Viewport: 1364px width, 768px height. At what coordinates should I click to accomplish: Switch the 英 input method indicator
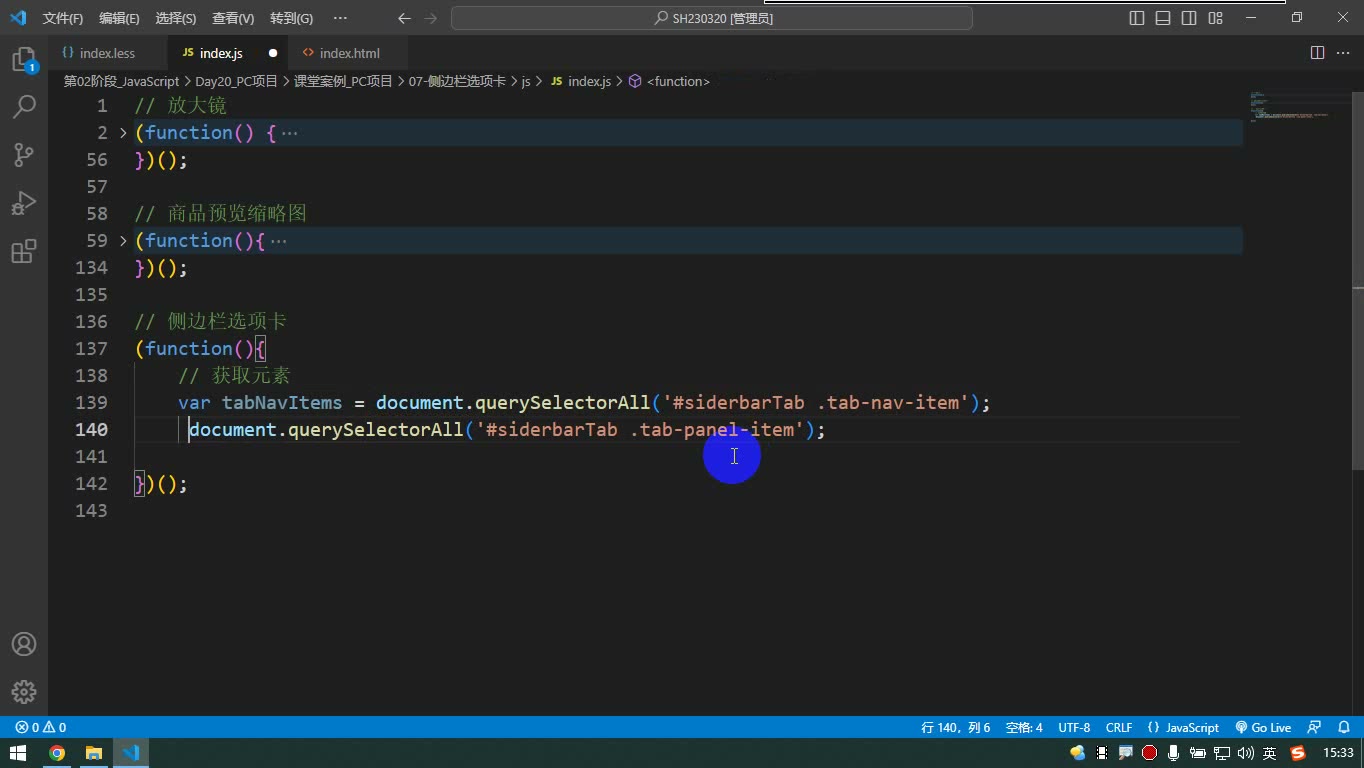click(1270, 753)
